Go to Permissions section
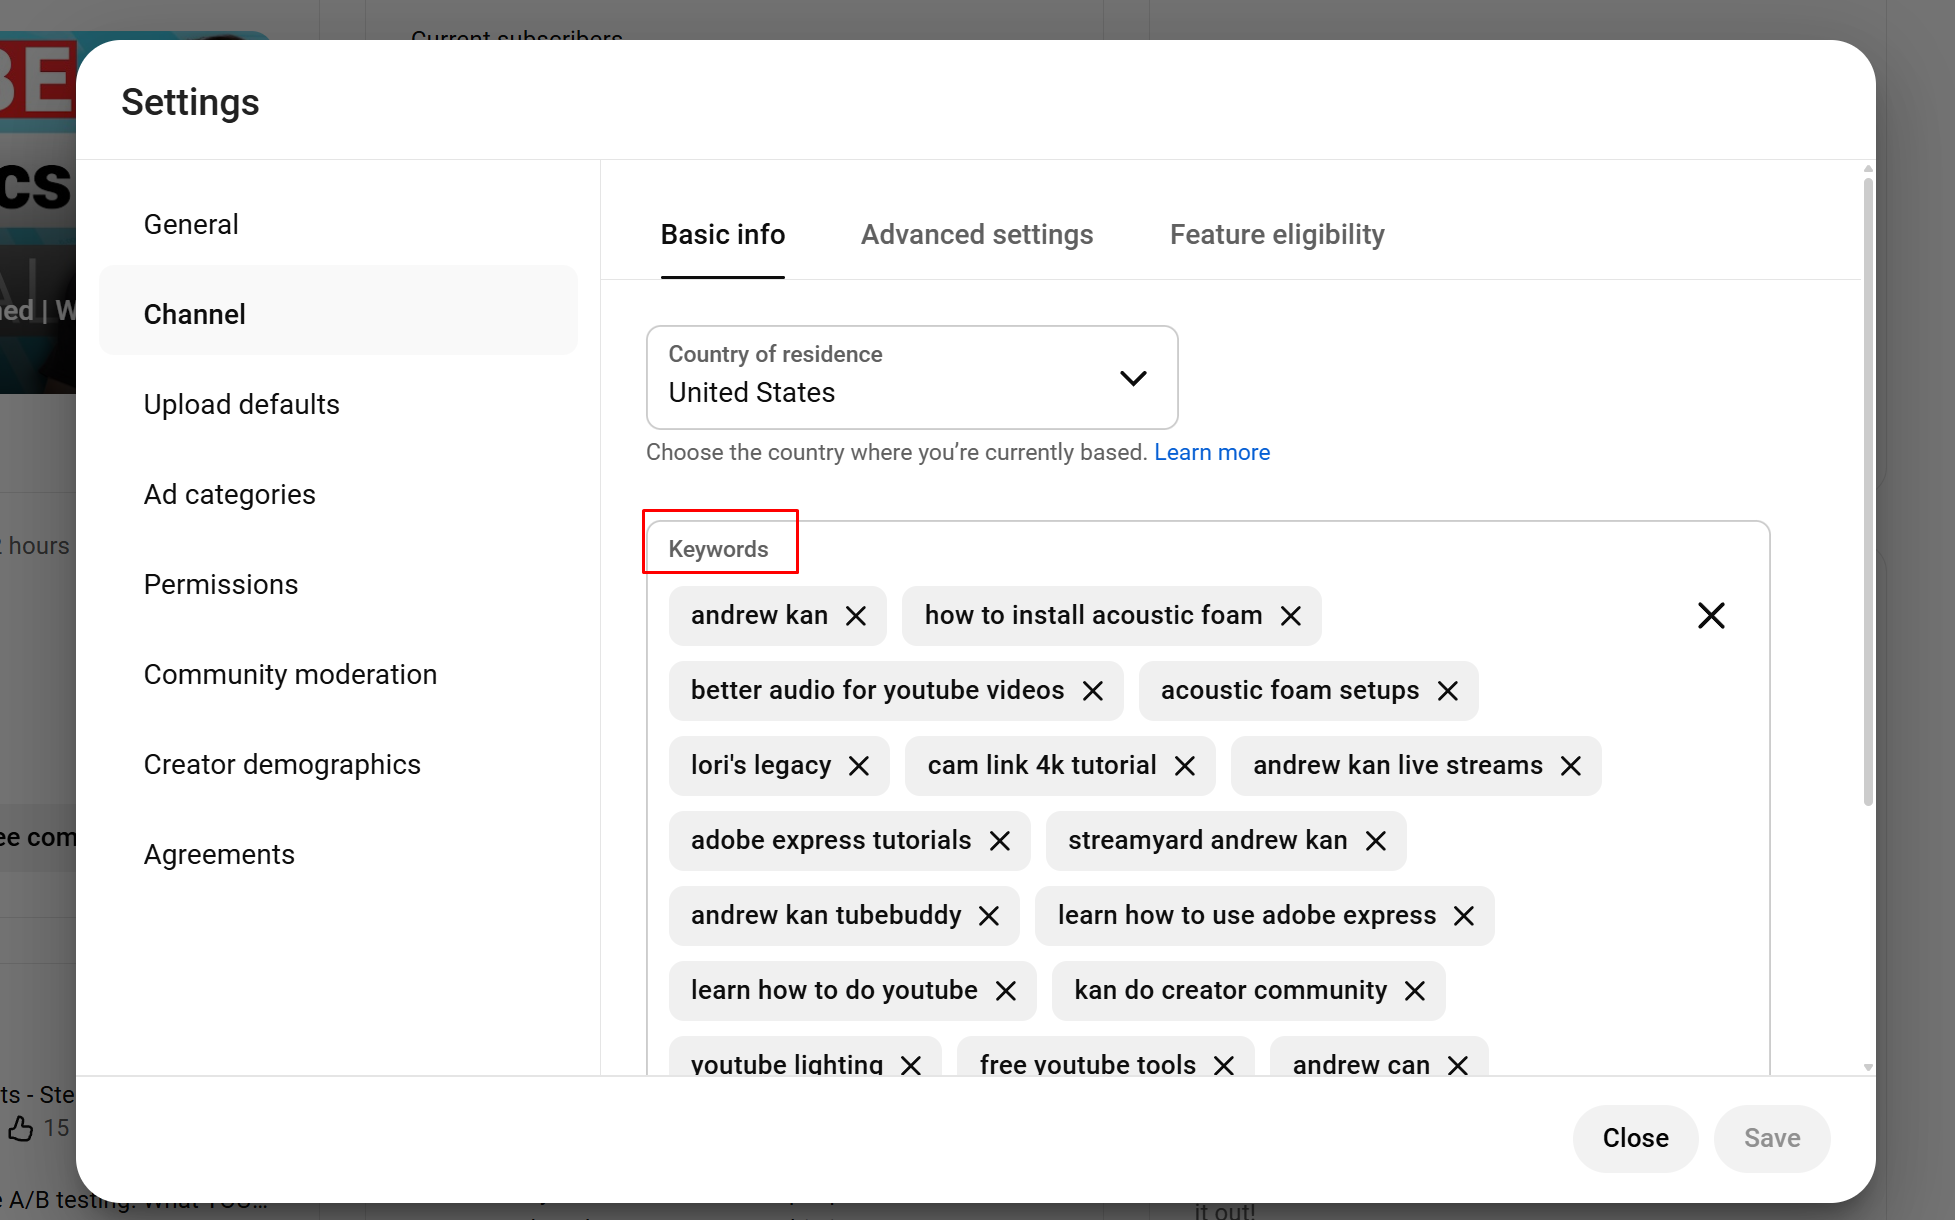 [220, 584]
